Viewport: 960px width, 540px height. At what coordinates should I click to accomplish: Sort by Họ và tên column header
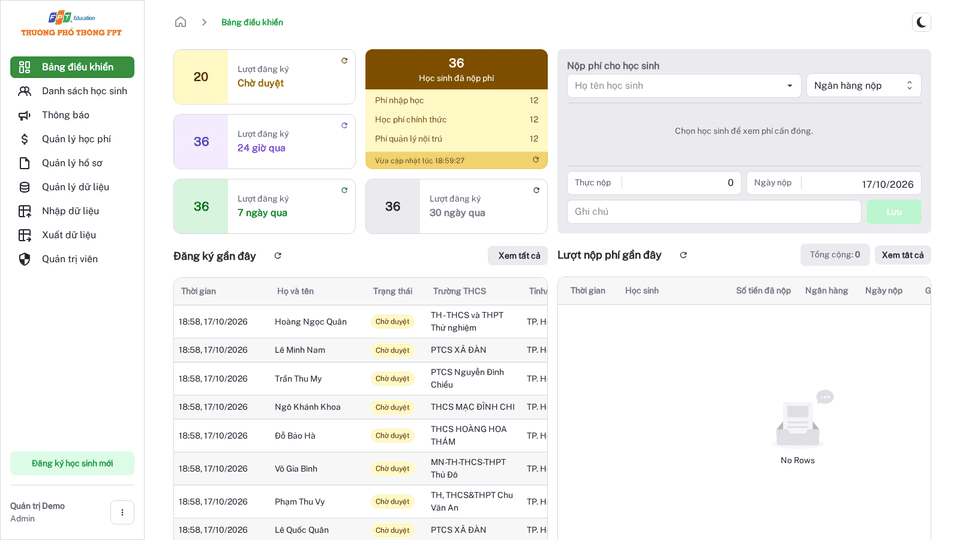pyautogui.click(x=295, y=291)
